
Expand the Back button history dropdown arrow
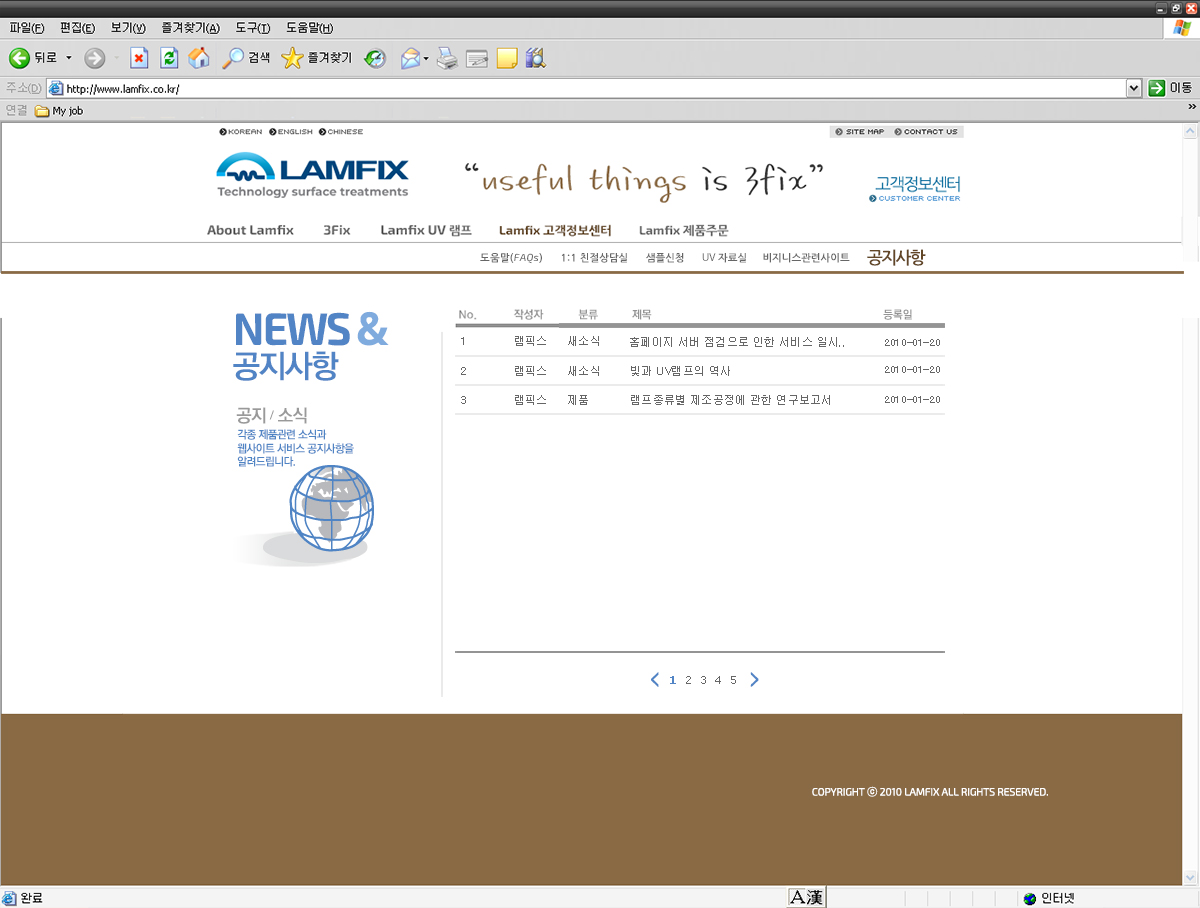coord(69,58)
